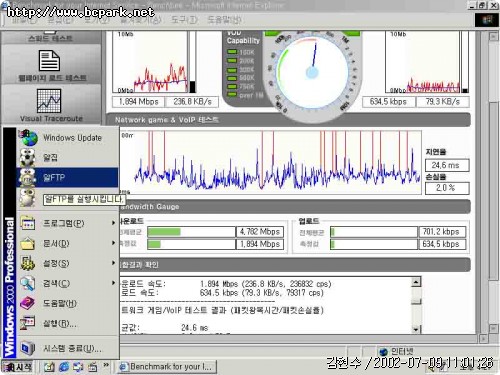Launch 알FTP from the Start menu
This screenshot has width=500, height=375.
pyautogui.click(x=68, y=177)
